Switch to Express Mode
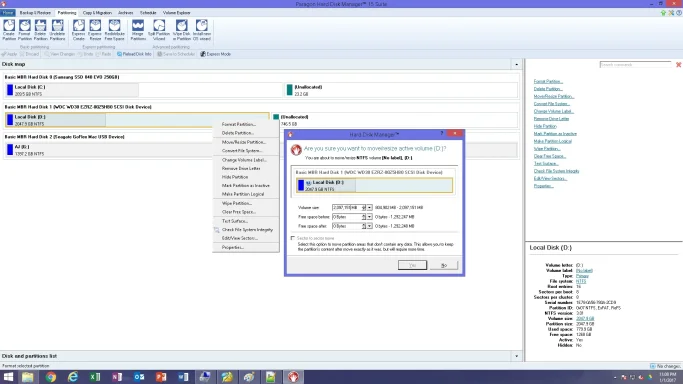 click(x=216, y=54)
